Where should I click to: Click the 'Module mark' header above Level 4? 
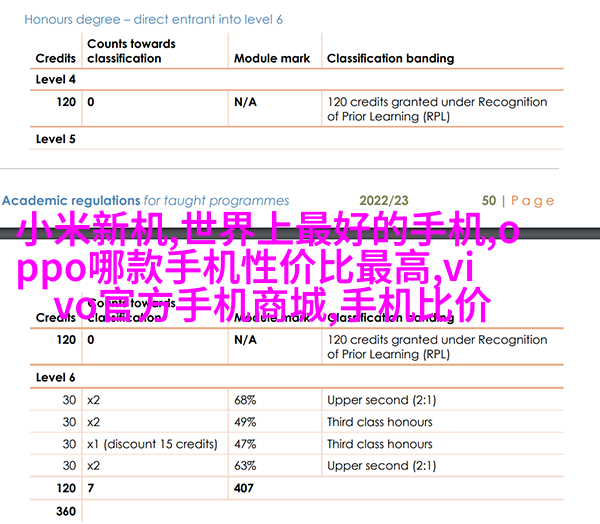[272, 58]
